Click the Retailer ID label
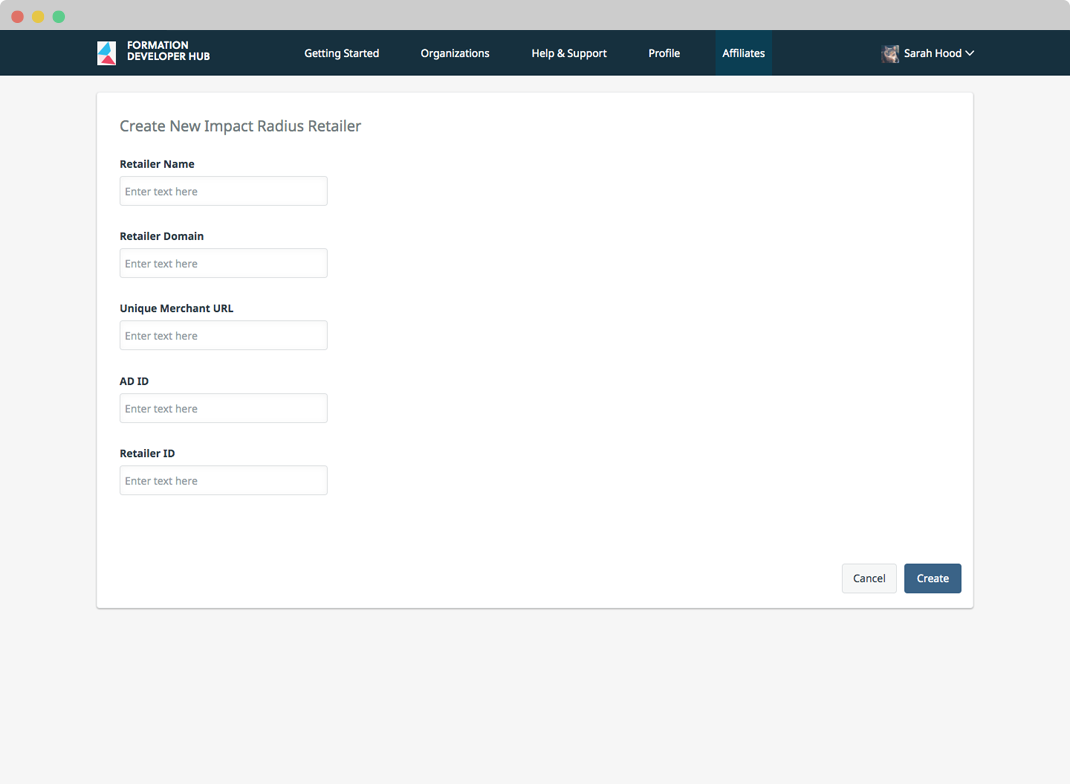Image resolution: width=1070 pixels, height=784 pixels. tap(147, 454)
